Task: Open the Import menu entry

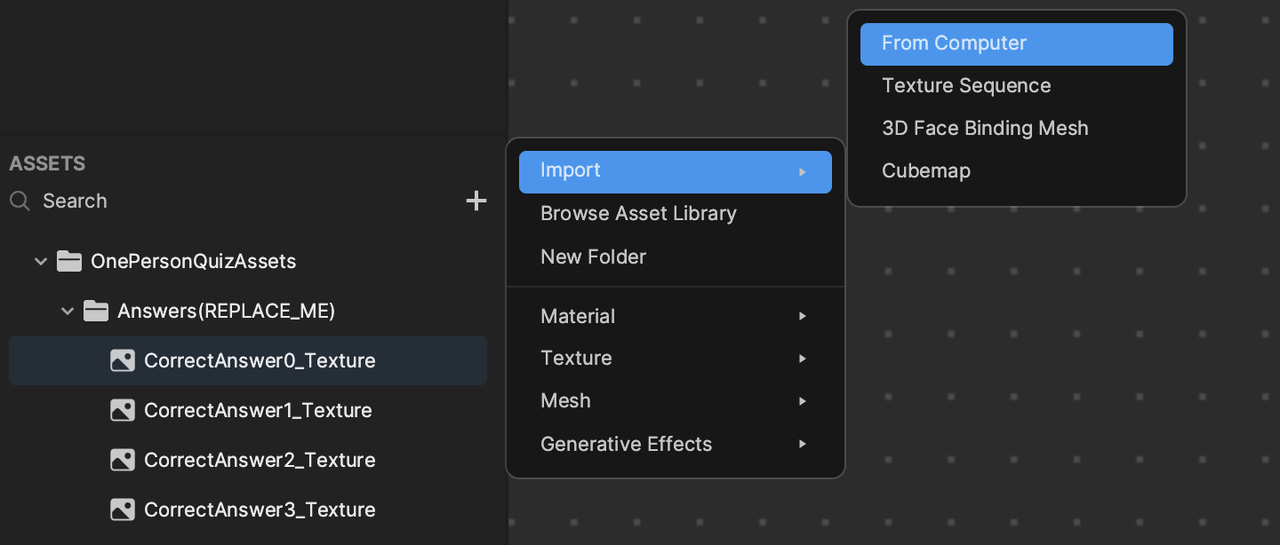Action: [x=675, y=172]
